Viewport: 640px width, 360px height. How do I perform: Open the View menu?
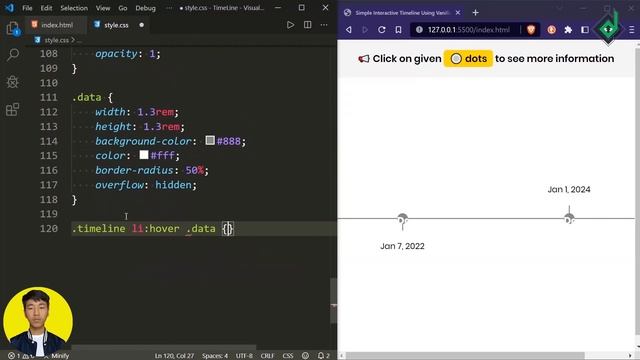click(x=103, y=8)
